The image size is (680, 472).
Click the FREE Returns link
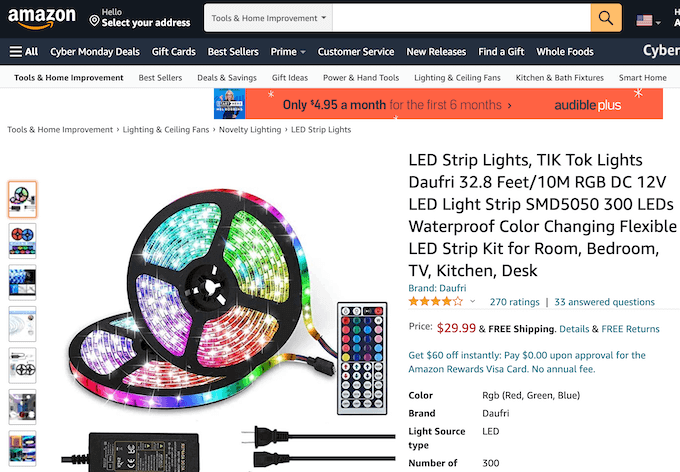(x=630, y=329)
